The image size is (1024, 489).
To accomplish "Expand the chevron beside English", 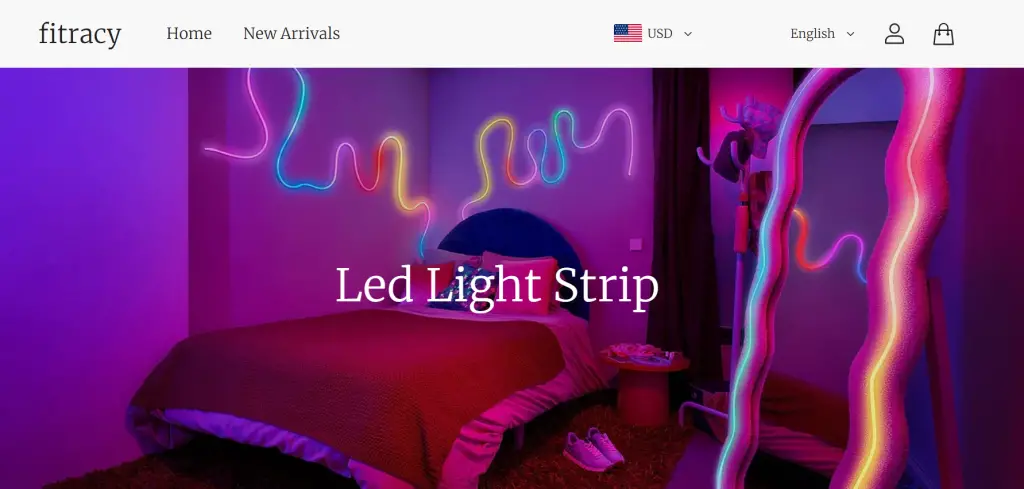I will (850, 34).
